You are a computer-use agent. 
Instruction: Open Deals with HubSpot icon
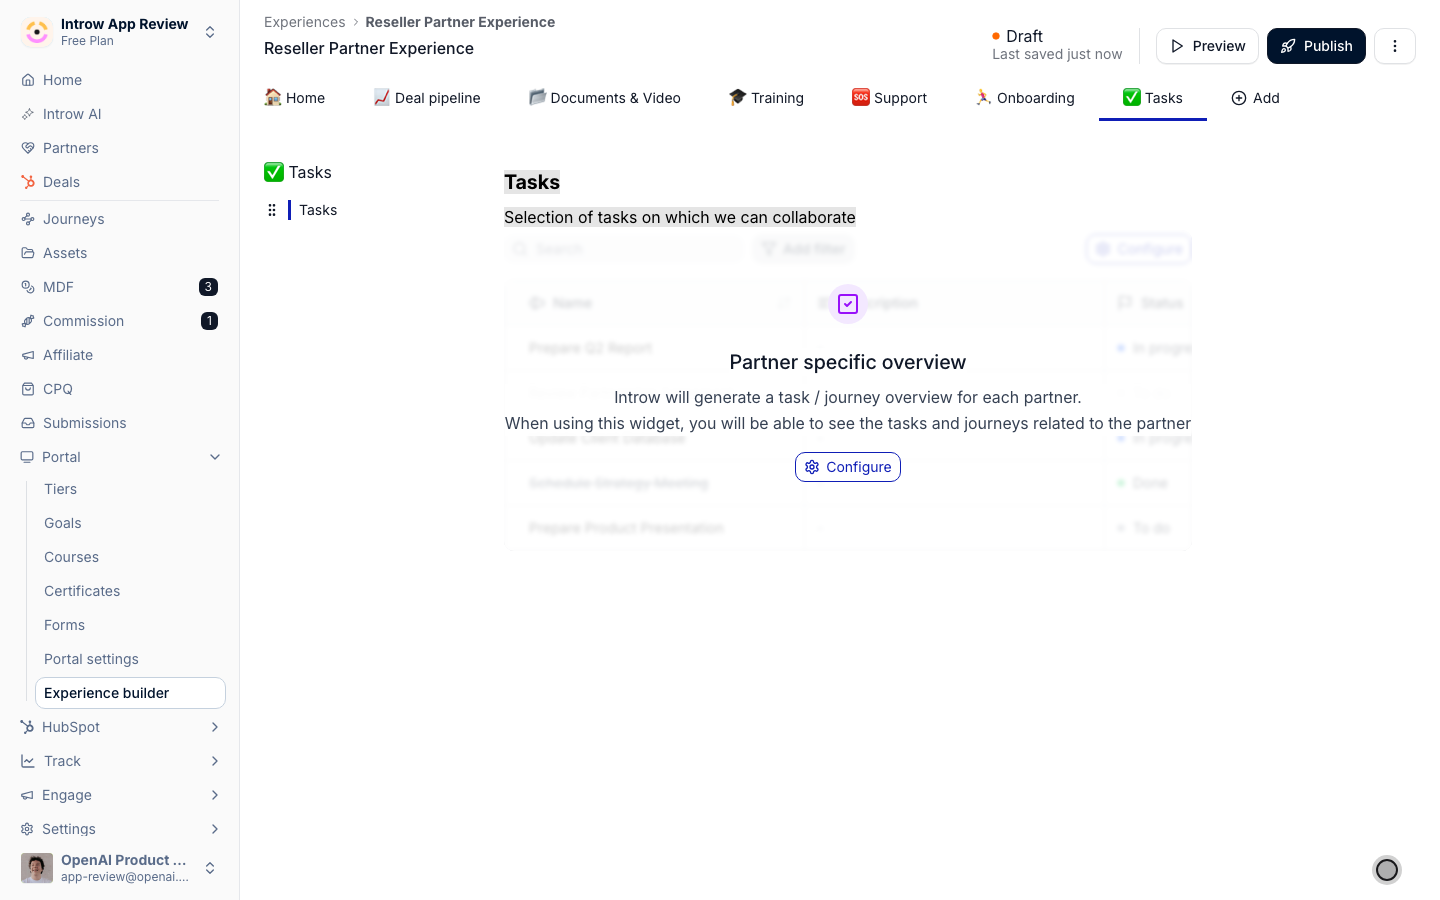(120, 182)
